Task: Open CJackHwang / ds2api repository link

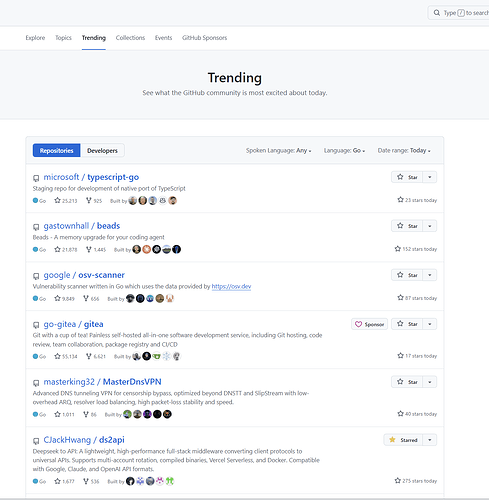Action: [84, 440]
